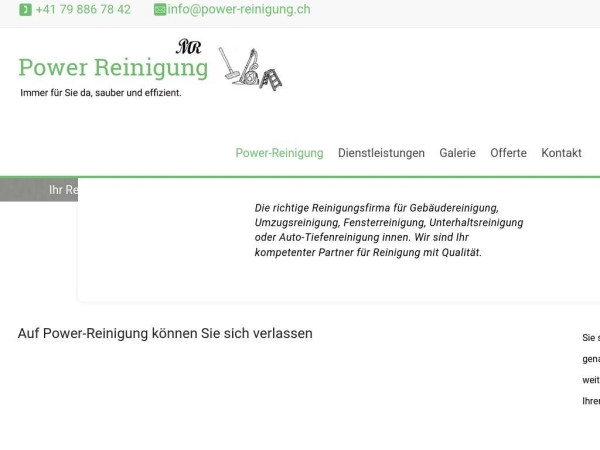Click the ladder illustration in the logo

[x=270, y=78]
